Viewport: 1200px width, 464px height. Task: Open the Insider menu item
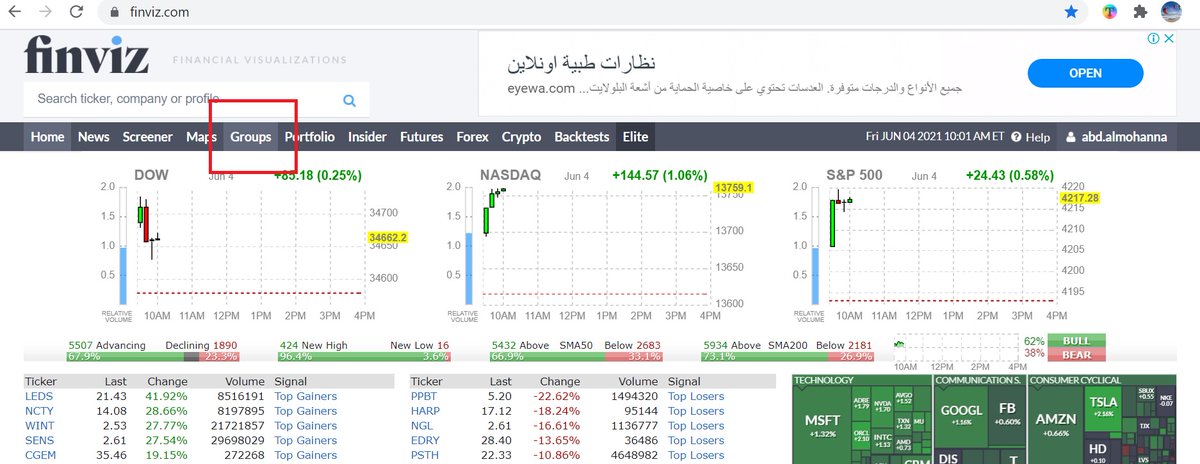point(367,137)
